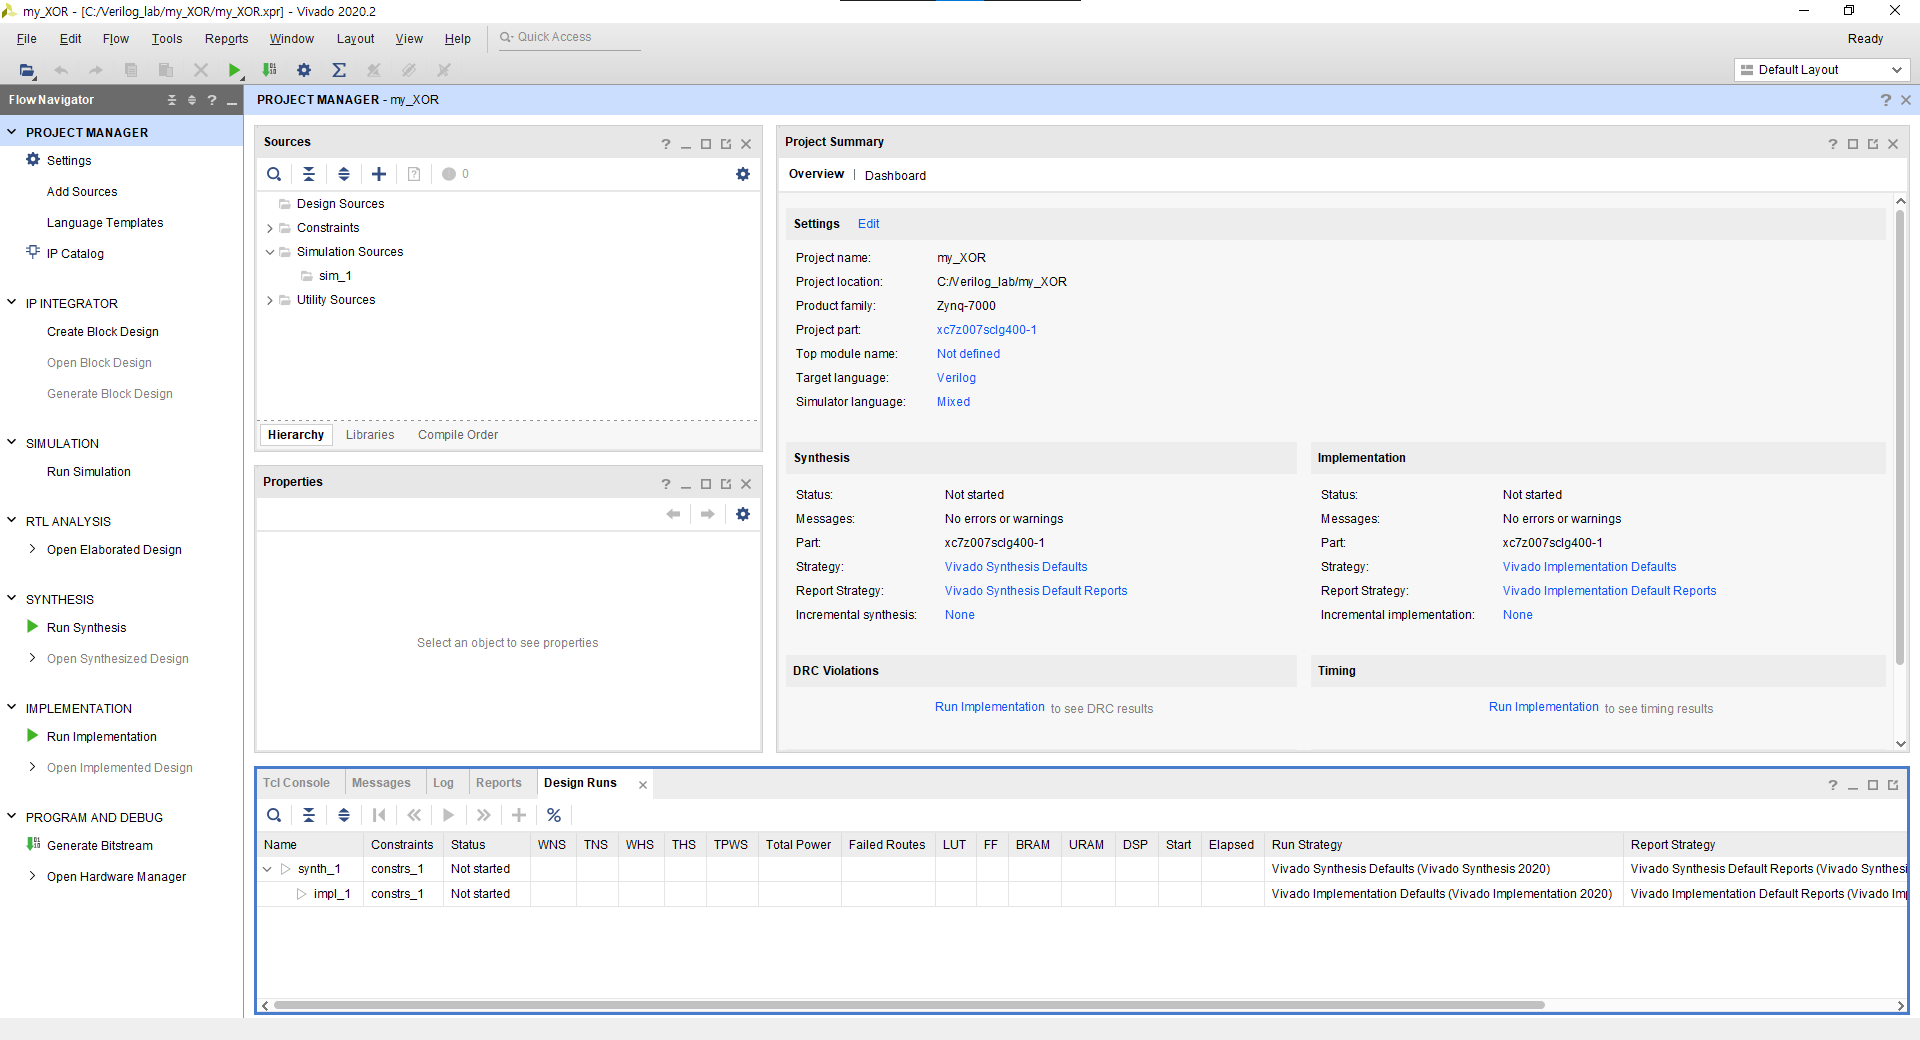
Task: Click Generate Bitstream in Flow Navigator
Action: pos(100,846)
